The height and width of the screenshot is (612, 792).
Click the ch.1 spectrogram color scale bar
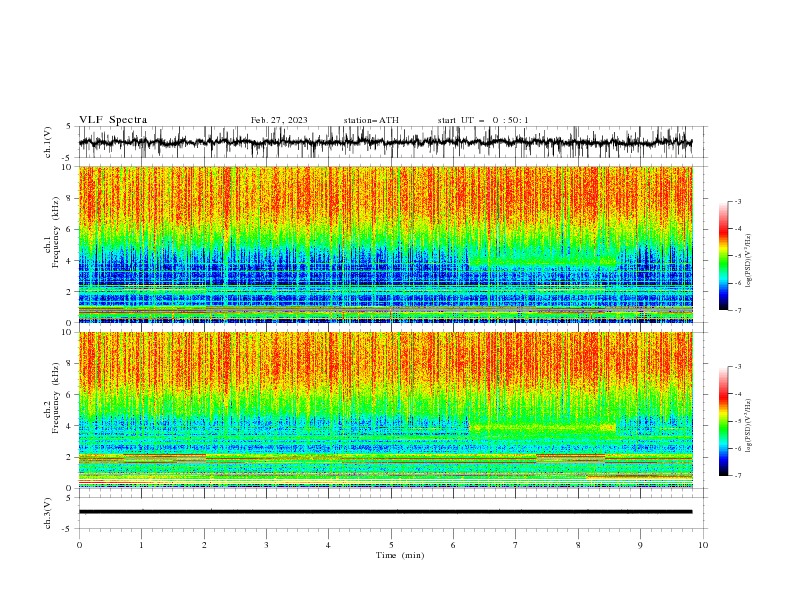[x=724, y=256]
